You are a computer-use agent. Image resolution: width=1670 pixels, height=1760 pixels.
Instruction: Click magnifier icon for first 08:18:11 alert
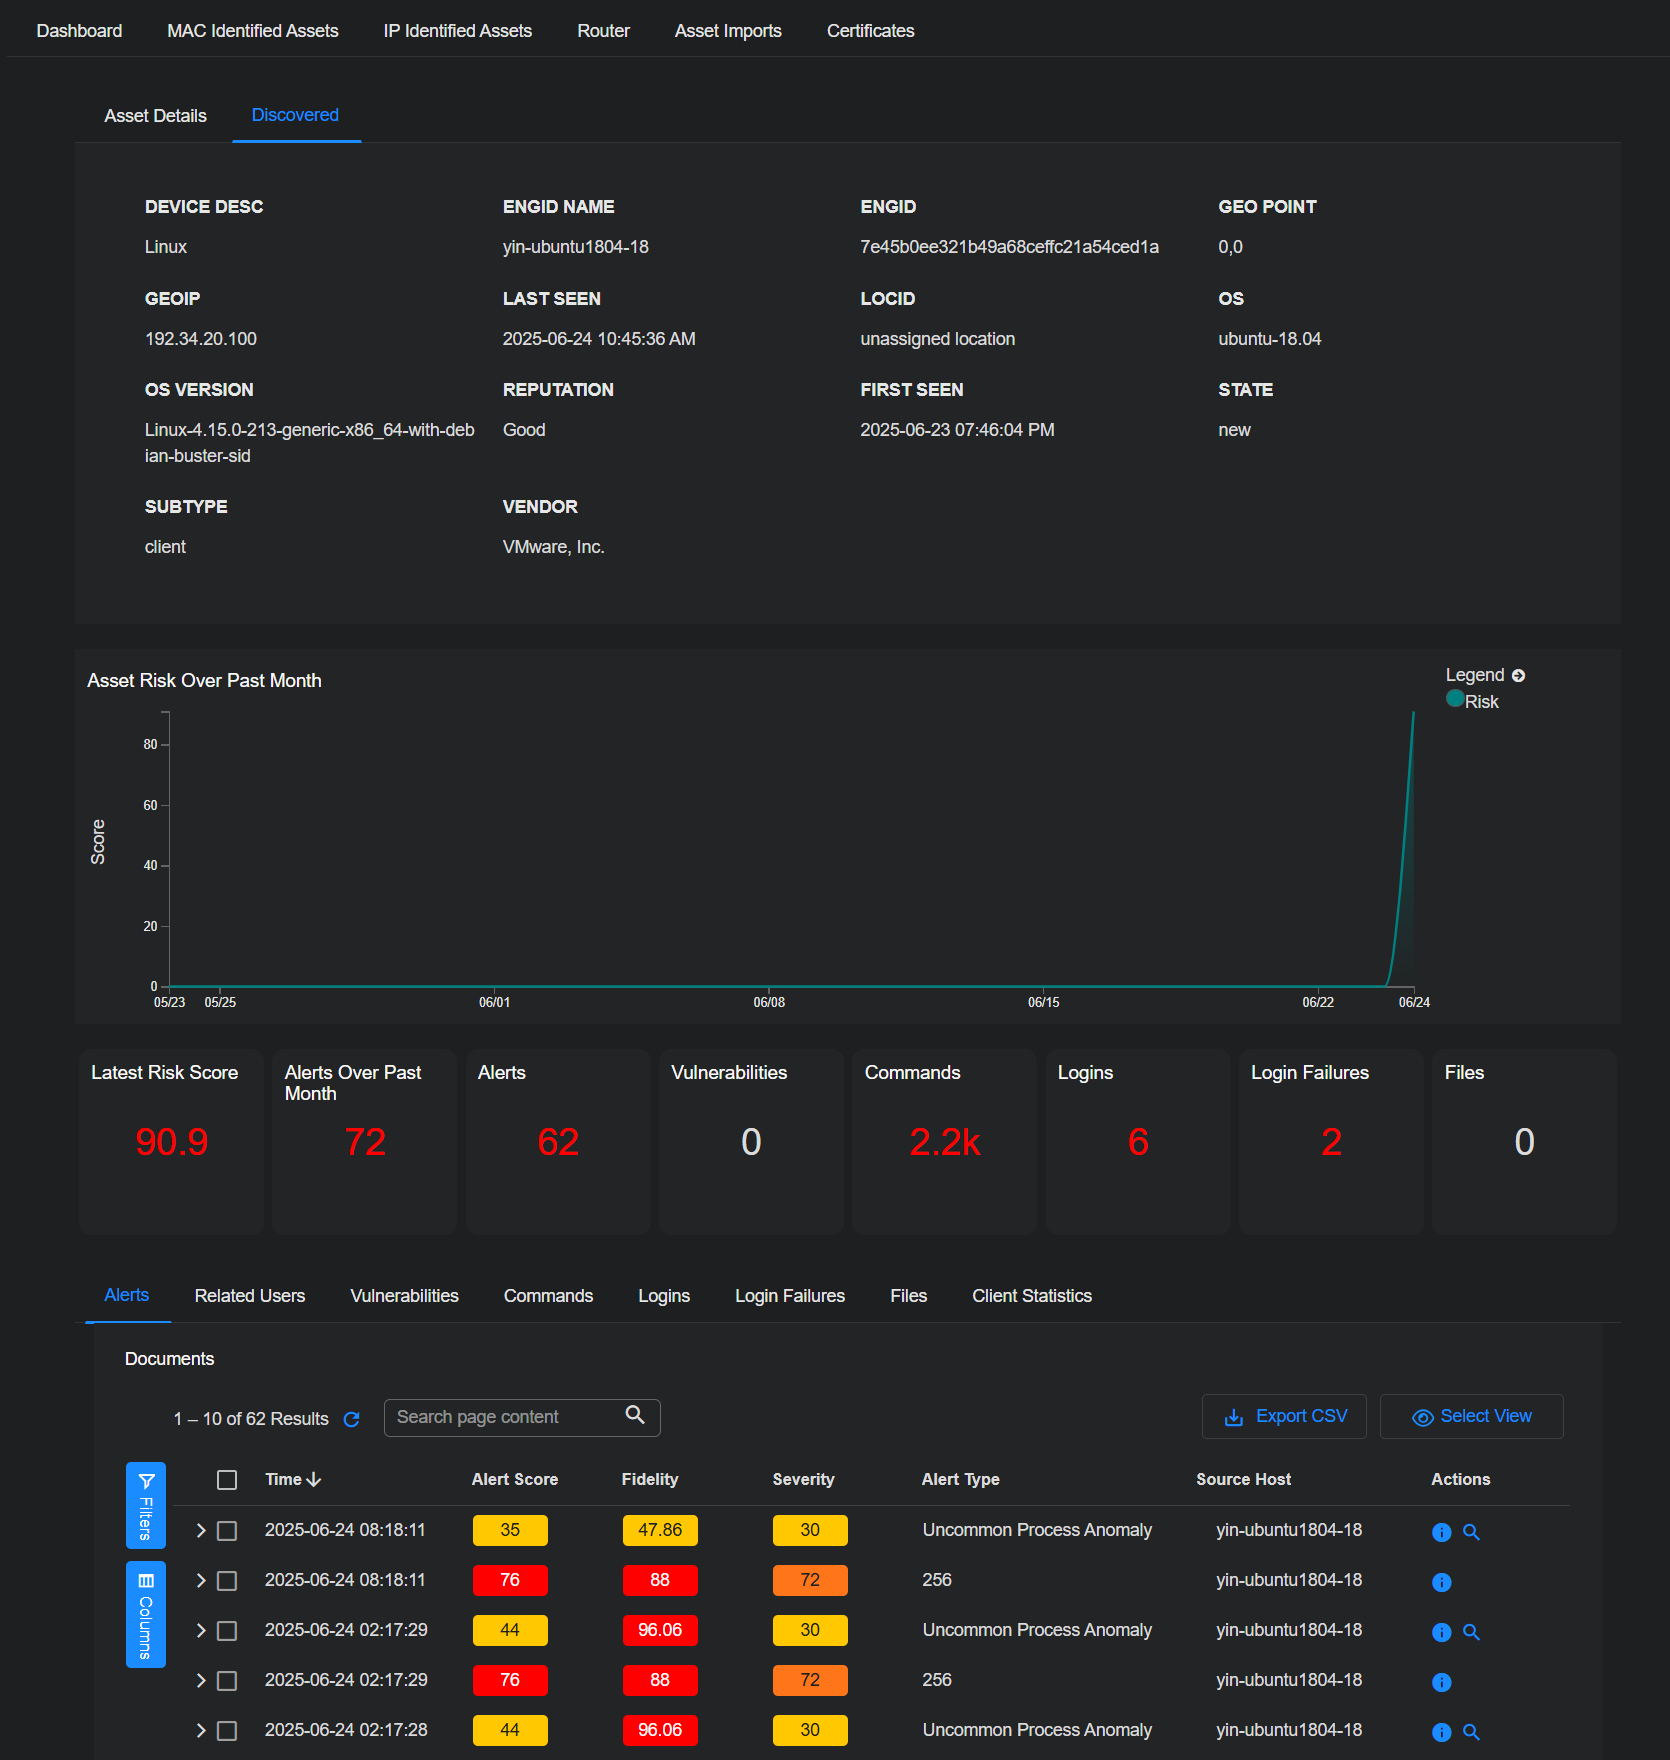(x=1471, y=1532)
